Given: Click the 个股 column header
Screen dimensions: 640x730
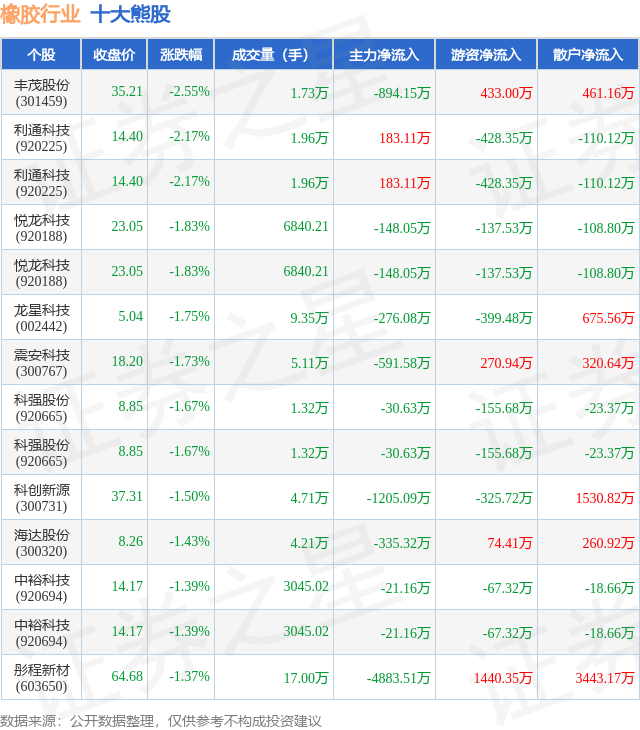Looking at the screenshot, I should tap(41, 54).
